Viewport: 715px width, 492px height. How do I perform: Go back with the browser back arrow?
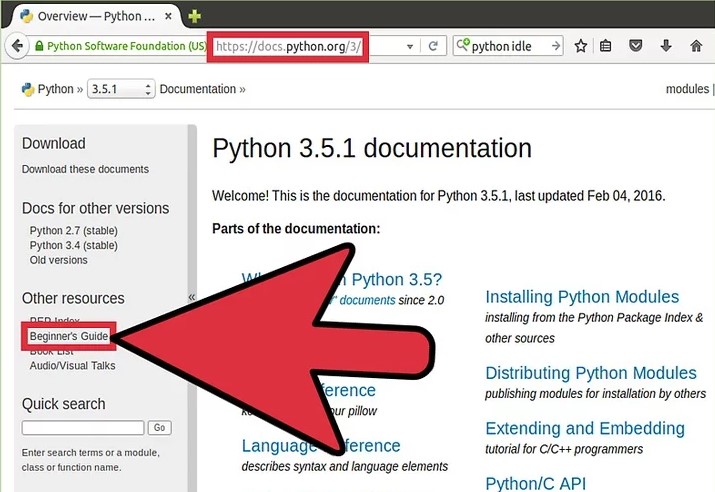pyautogui.click(x=16, y=46)
